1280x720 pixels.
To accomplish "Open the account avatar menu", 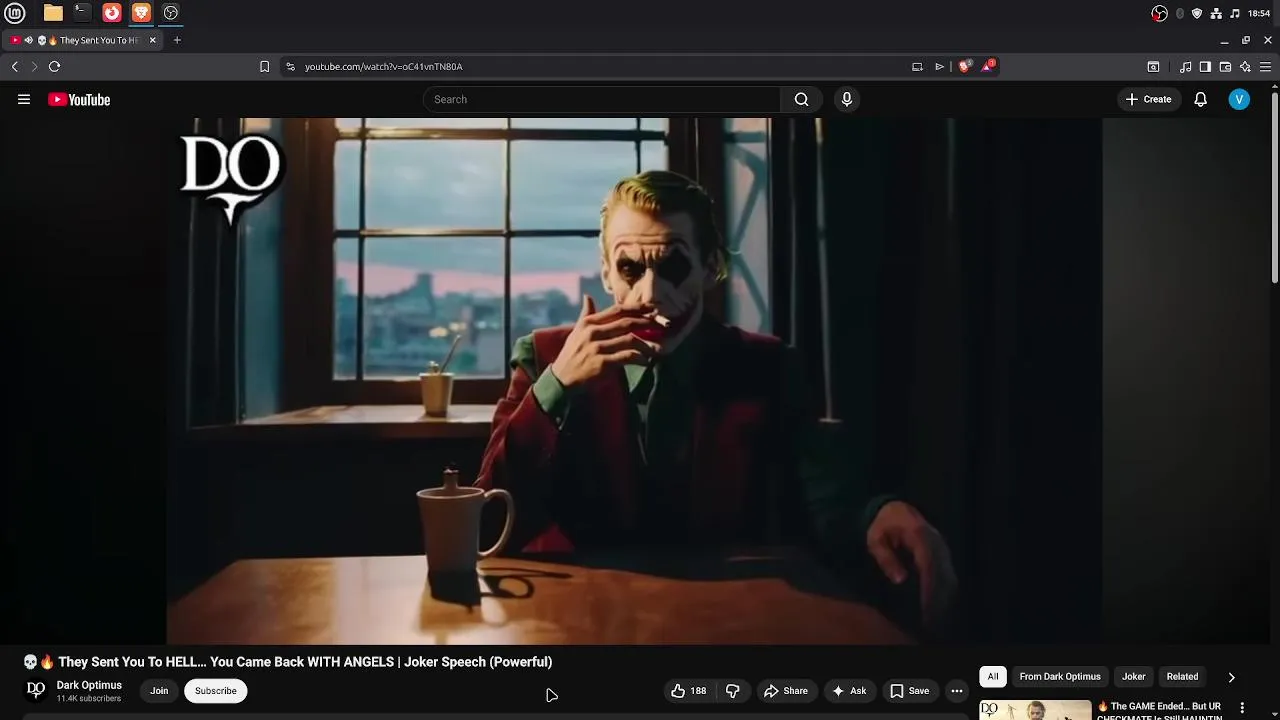I will pos(1239,99).
